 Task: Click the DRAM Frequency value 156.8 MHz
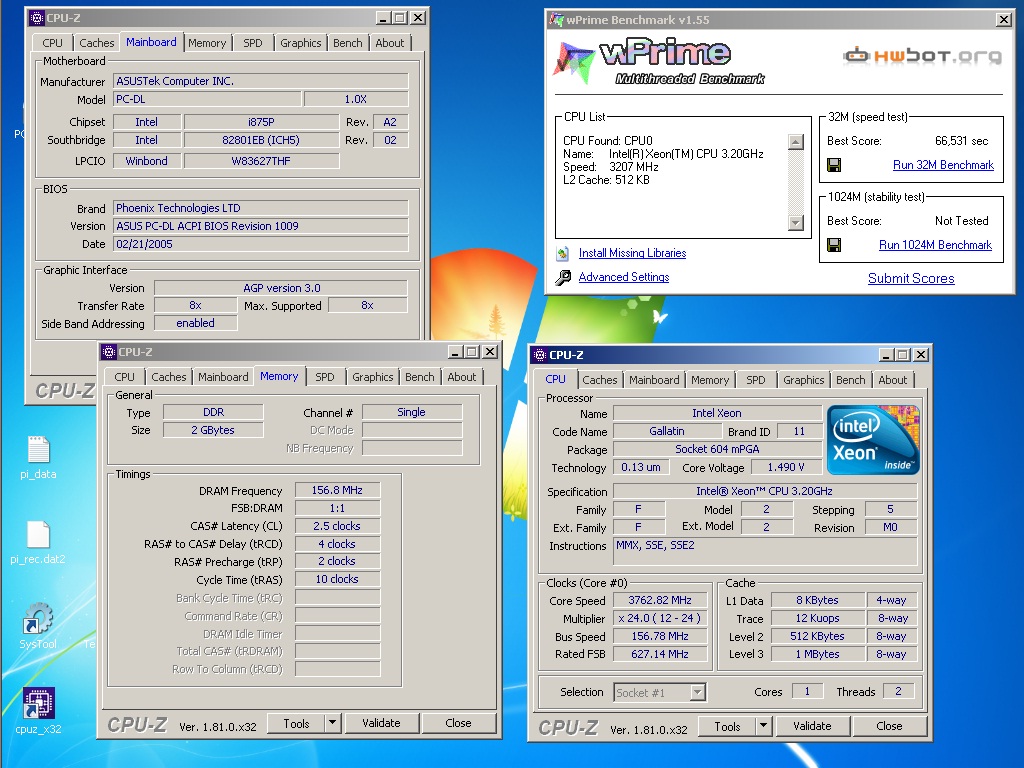click(x=337, y=490)
